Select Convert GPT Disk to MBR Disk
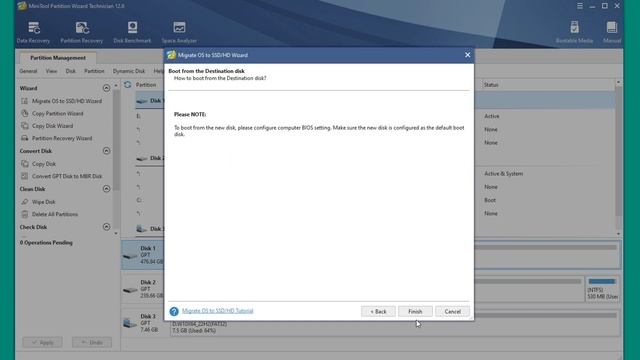Viewport: 640px width, 360px height. point(67,176)
